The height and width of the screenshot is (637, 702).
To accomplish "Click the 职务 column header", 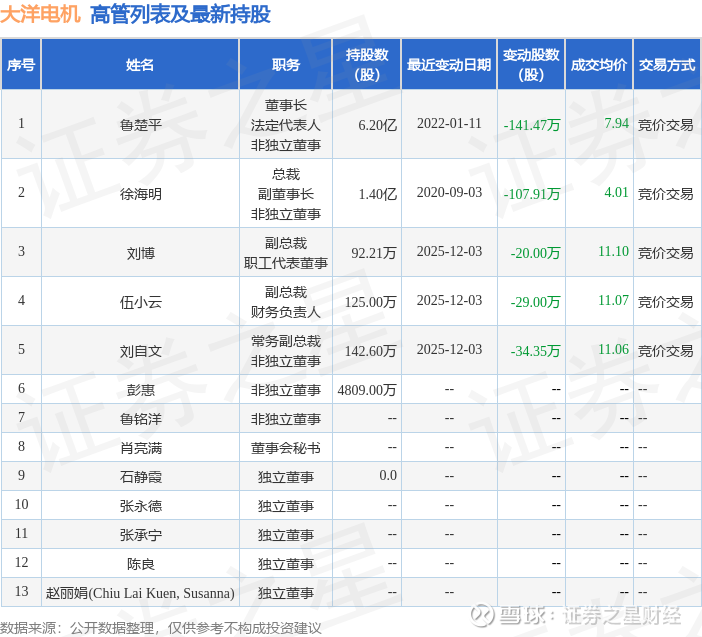I will (286, 65).
